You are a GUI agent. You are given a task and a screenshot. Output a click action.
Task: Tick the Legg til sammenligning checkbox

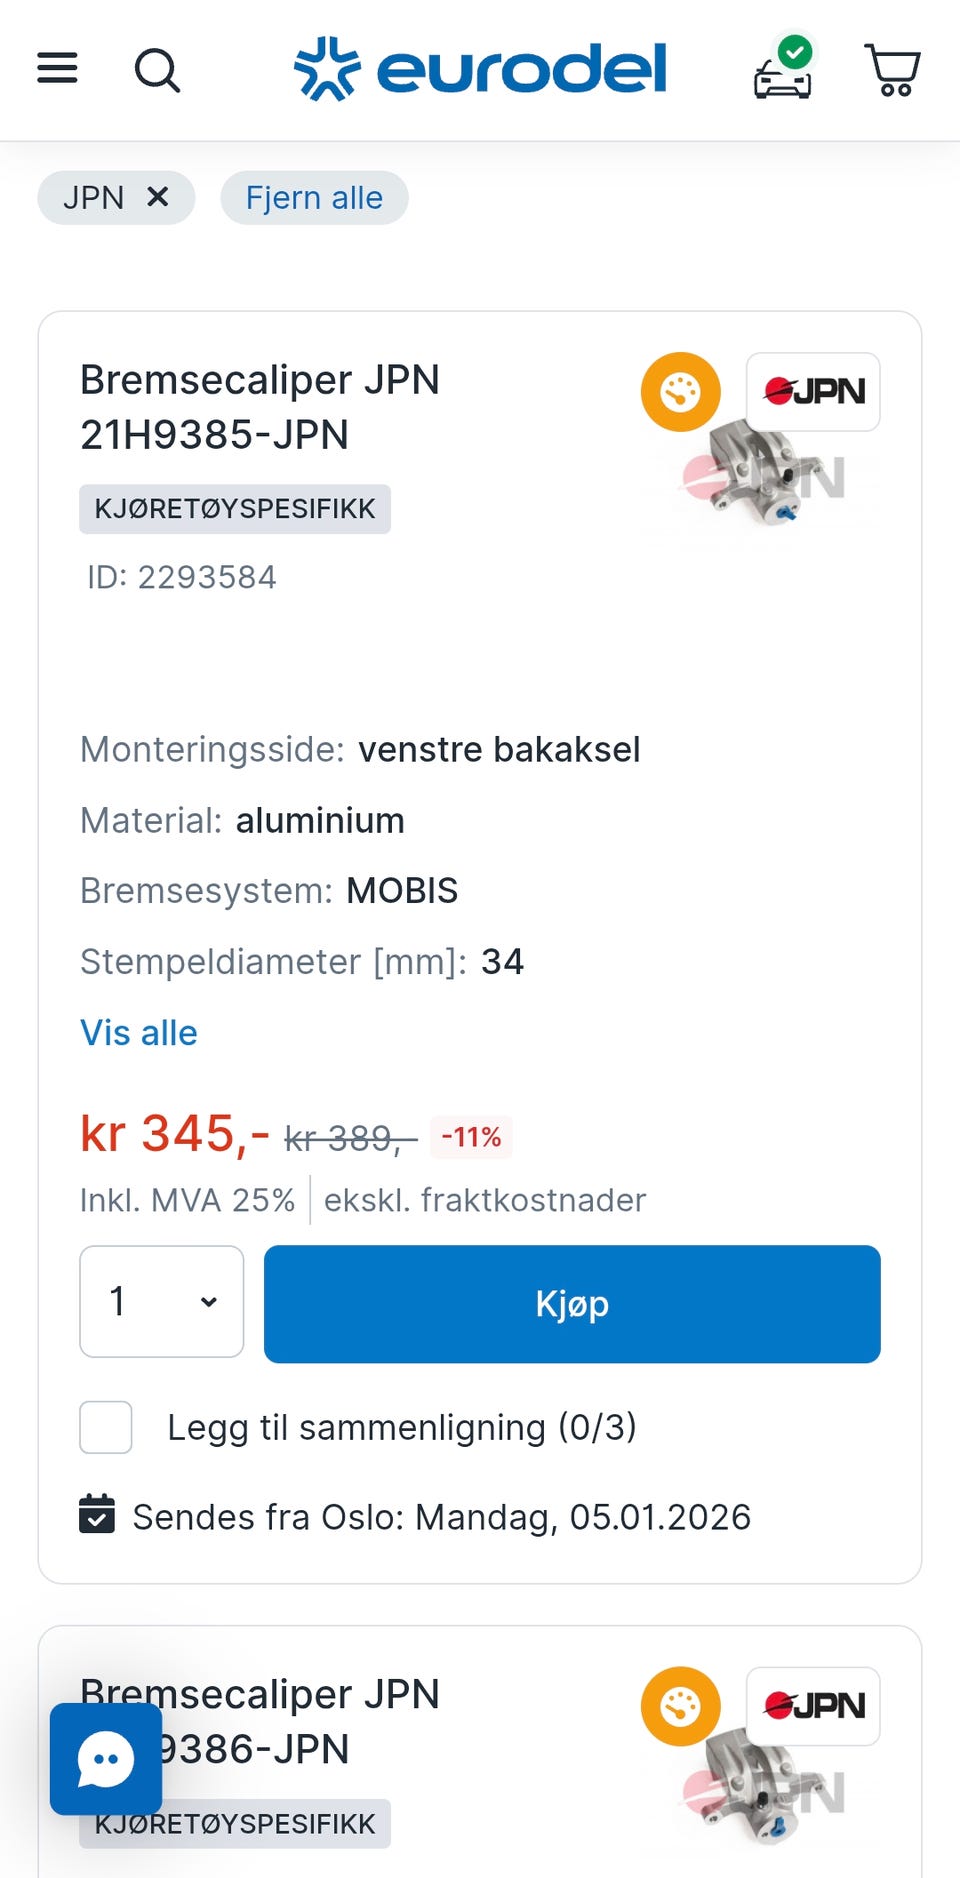[106, 1427]
